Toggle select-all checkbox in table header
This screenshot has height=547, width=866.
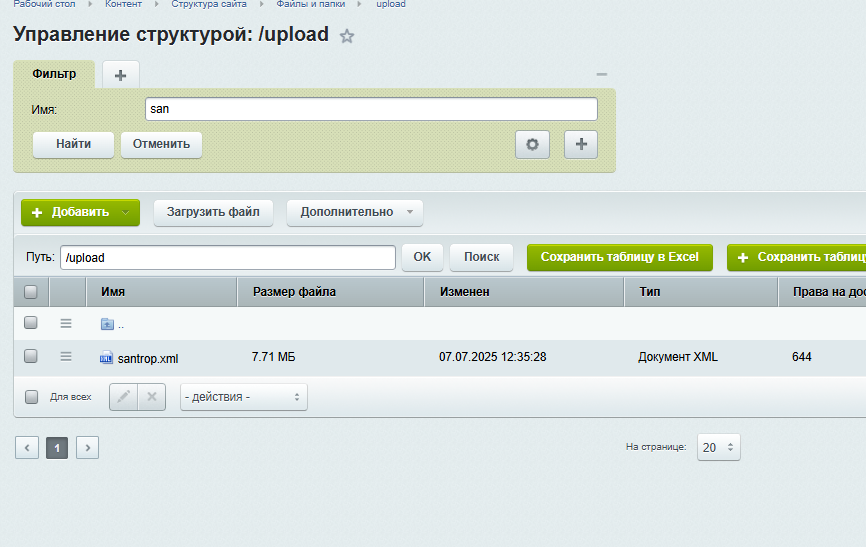tap(31, 292)
